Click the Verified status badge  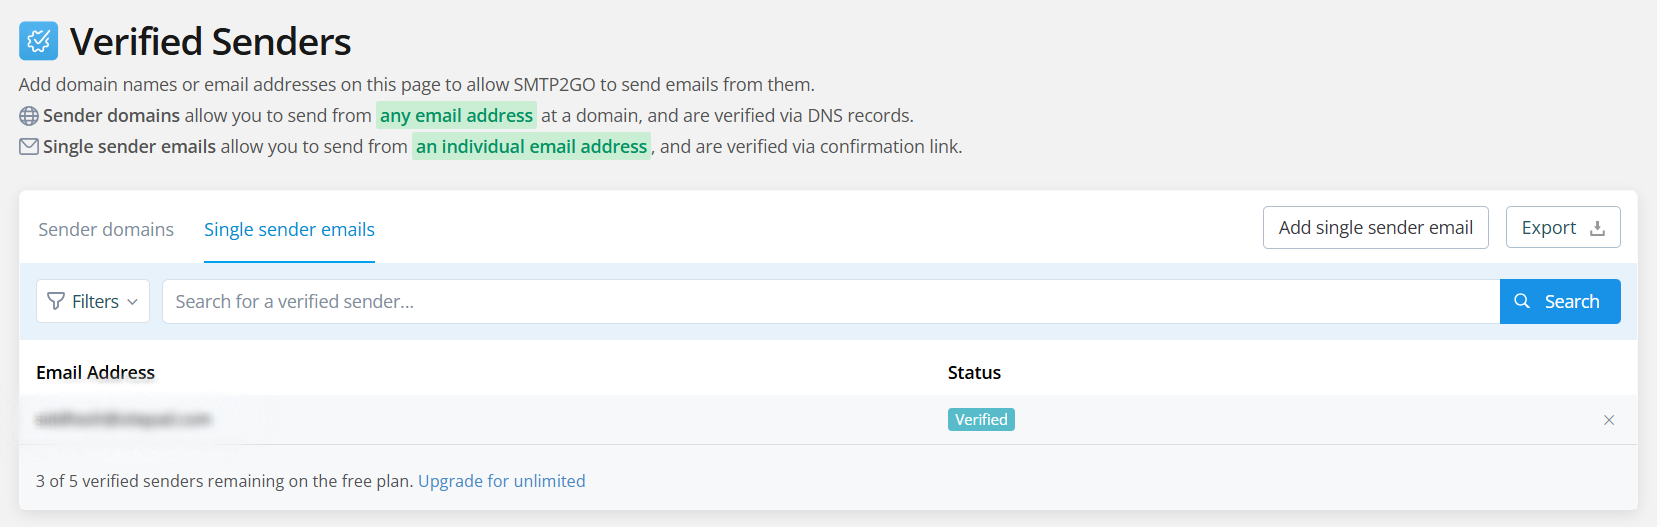point(981,420)
